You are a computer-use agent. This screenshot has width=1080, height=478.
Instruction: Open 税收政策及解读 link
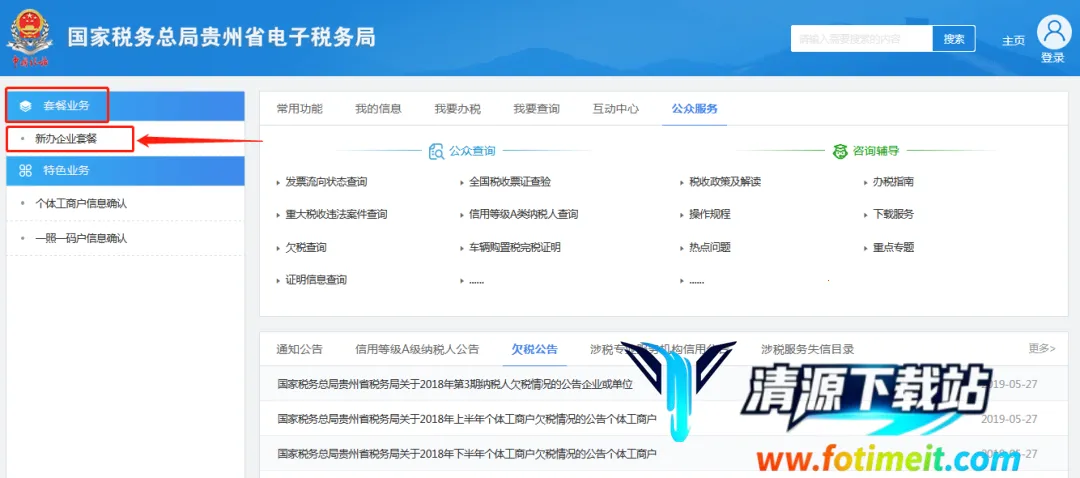coord(725,182)
